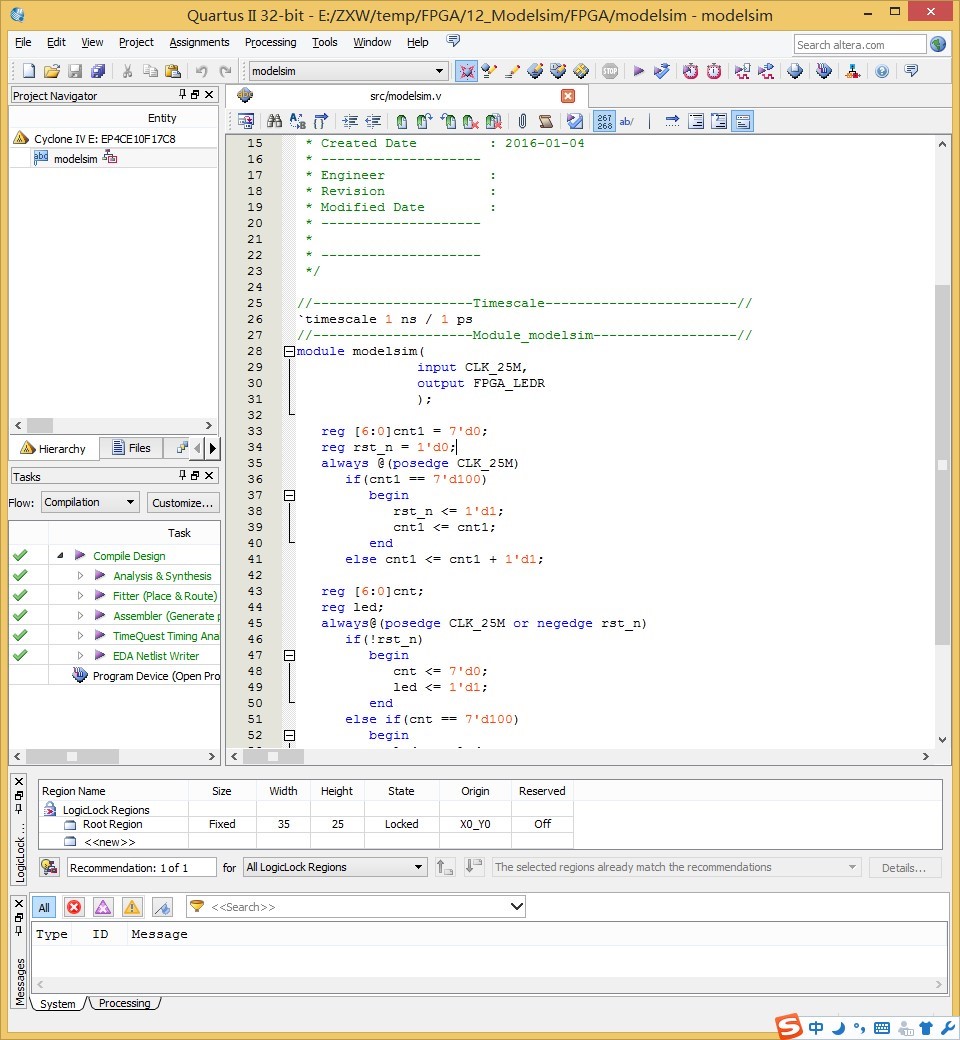Screen dimensions: 960x1040
Task: Toggle the error messages filter
Action: coord(74,907)
